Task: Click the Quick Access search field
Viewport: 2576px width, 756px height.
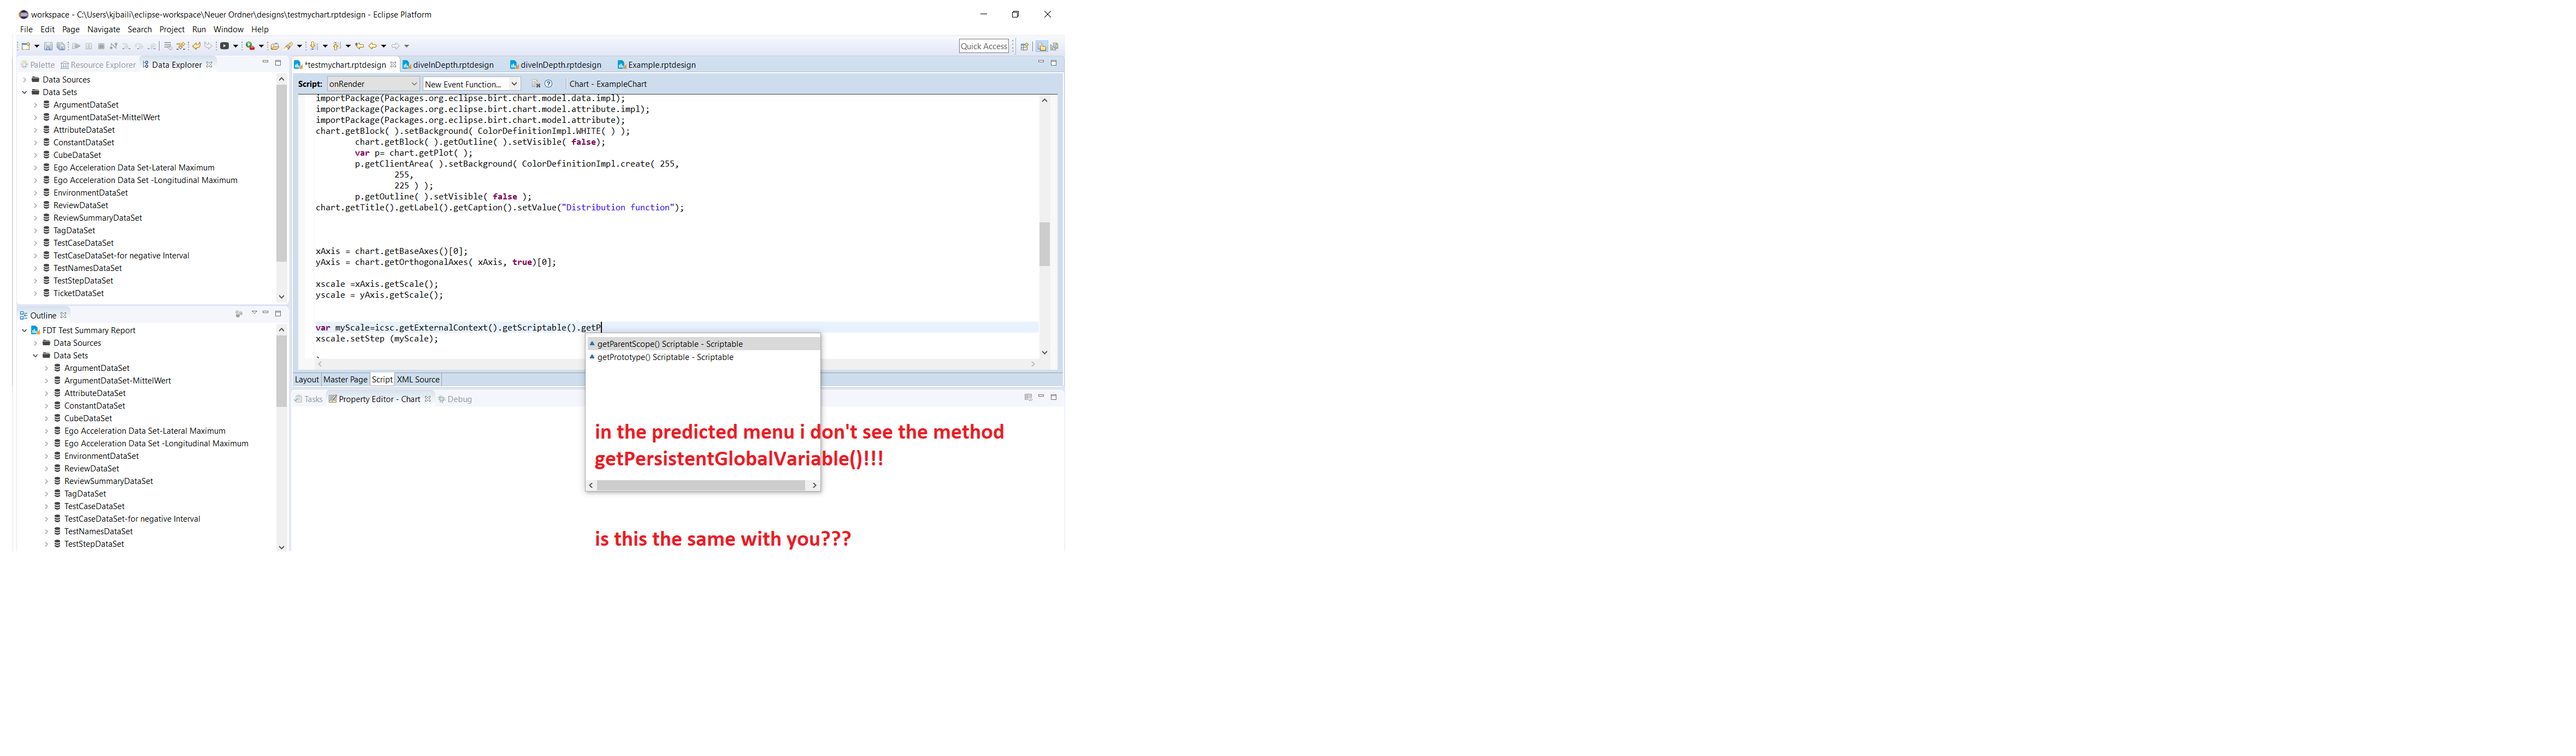Action: 983,46
